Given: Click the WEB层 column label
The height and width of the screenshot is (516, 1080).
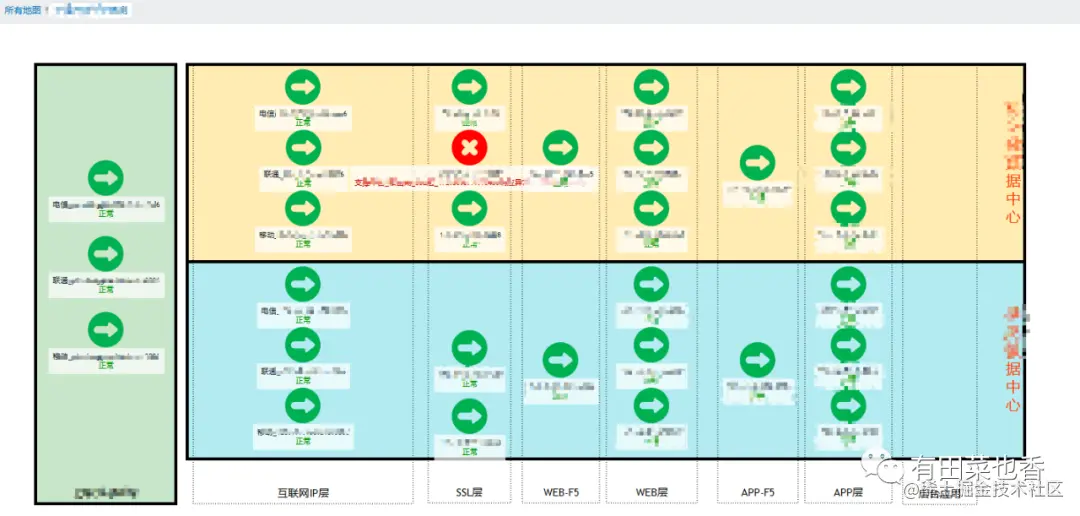Looking at the screenshot, I should [652, 493].
